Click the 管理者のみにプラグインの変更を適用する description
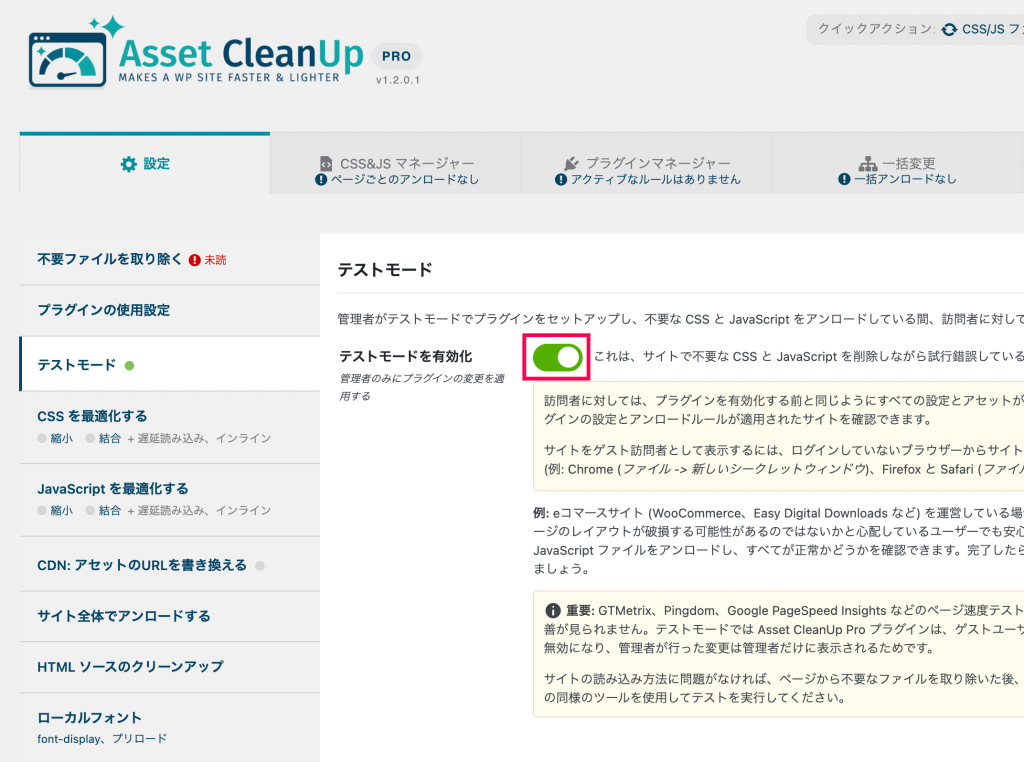This screenshot has height=762, width=1024. coord(422,387)
